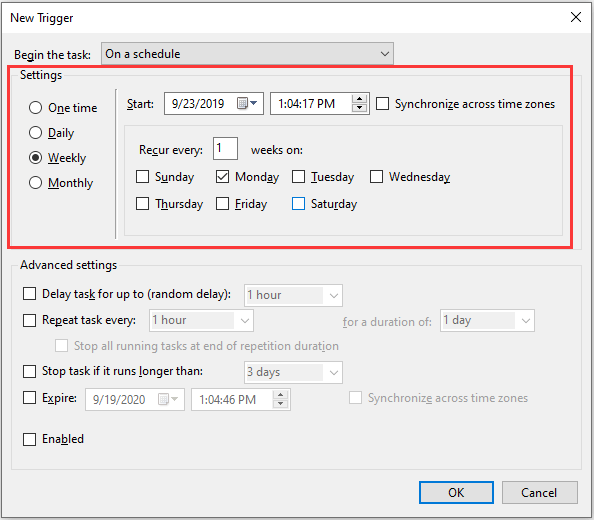Check the Saturday checkbox

(x=299, y=204)
